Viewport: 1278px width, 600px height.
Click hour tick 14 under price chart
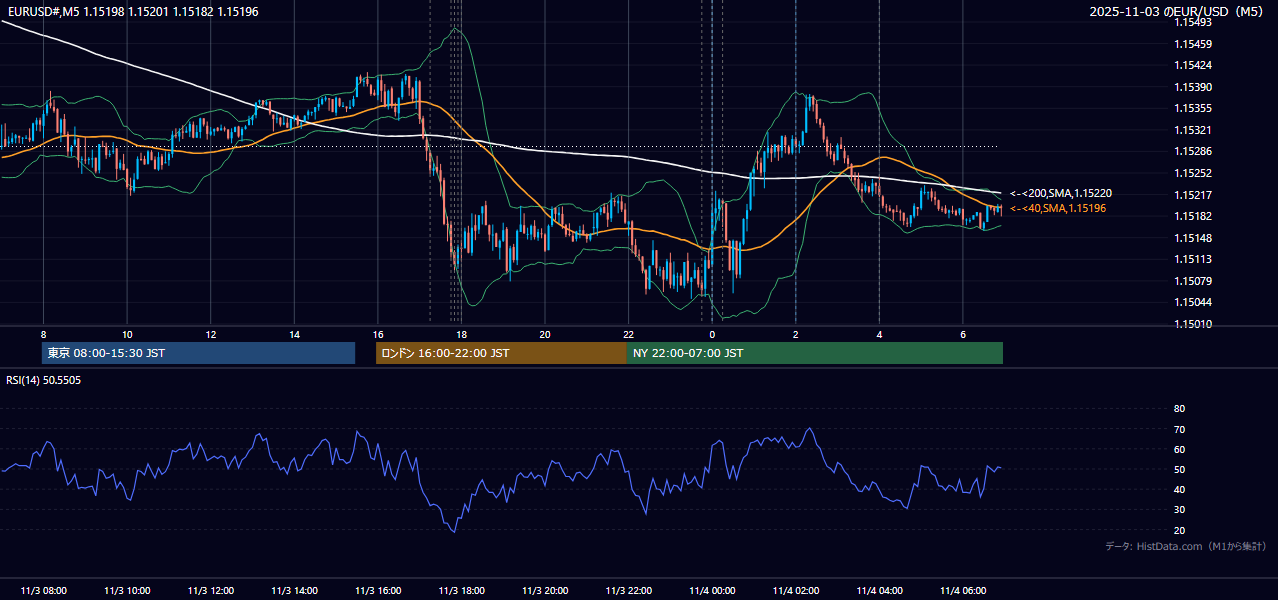(294, 334)
